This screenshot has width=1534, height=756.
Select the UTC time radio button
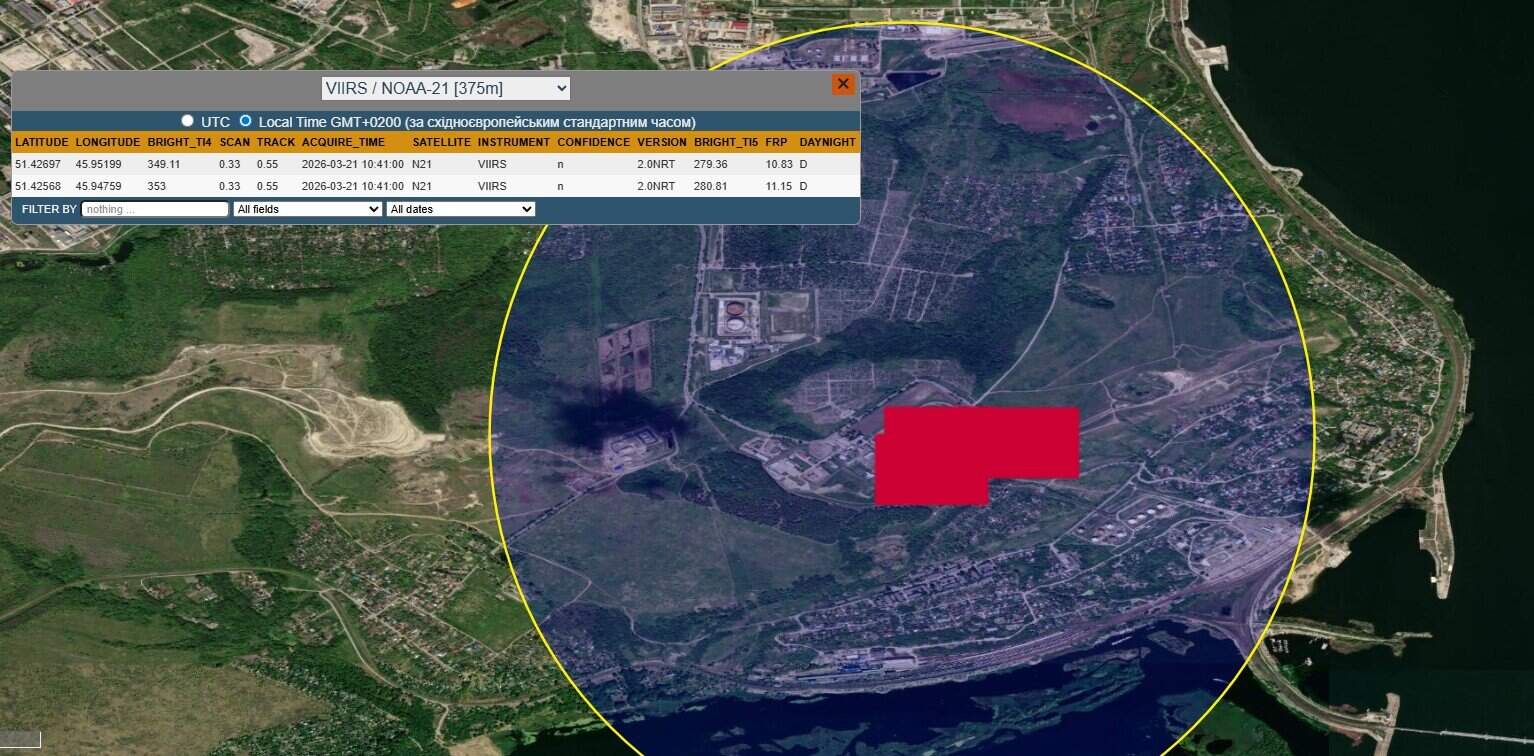(187, 121)
